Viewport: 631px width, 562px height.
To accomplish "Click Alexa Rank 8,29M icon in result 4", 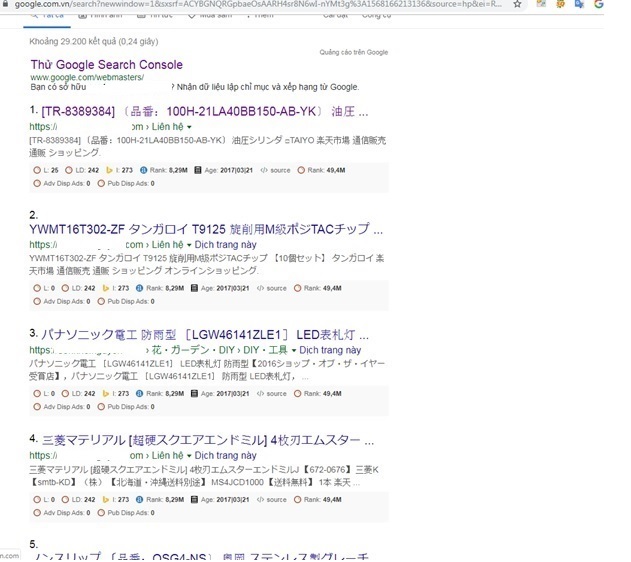I will coord(139,500).
